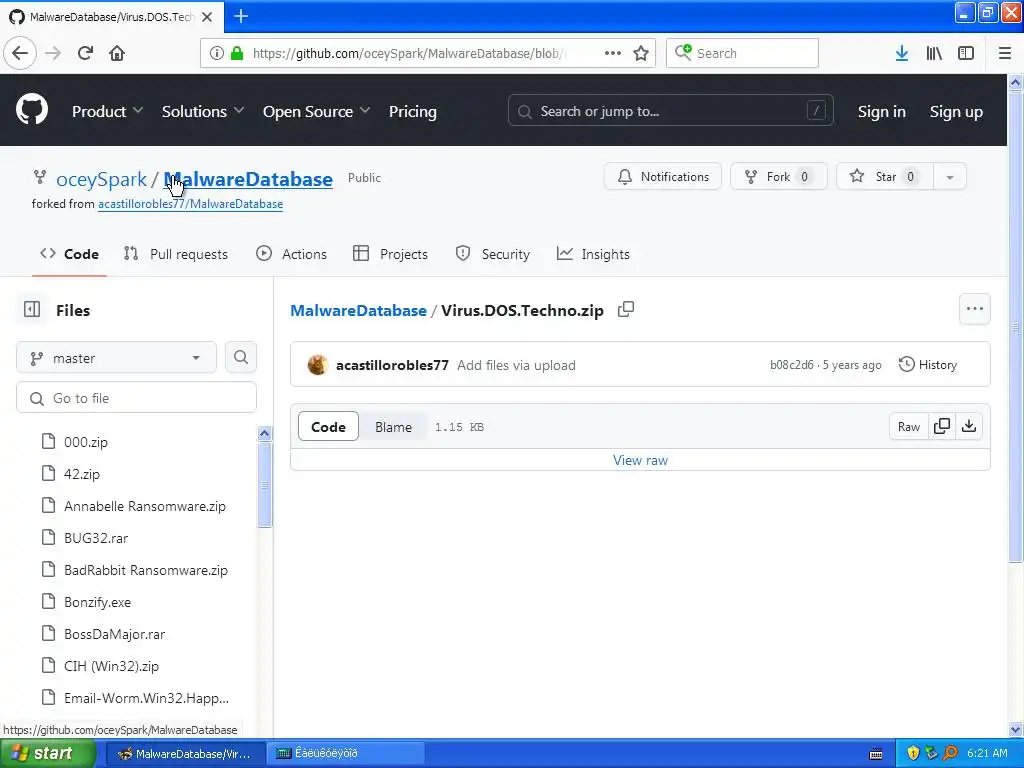Open the browser home page icon
The image size is (1024, 768).
pos(117,54)
